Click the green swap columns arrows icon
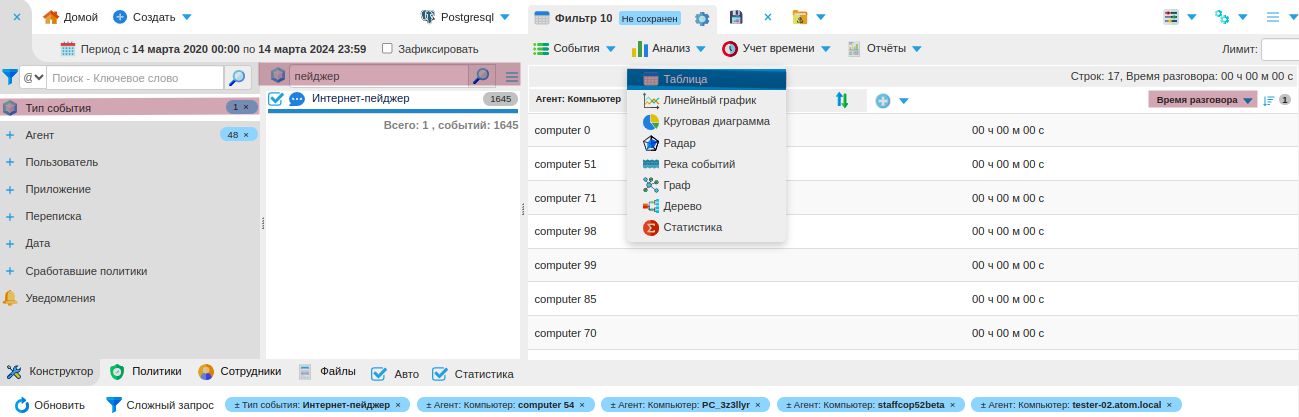The image size is (1299, 417). click(x=842, y=100)
